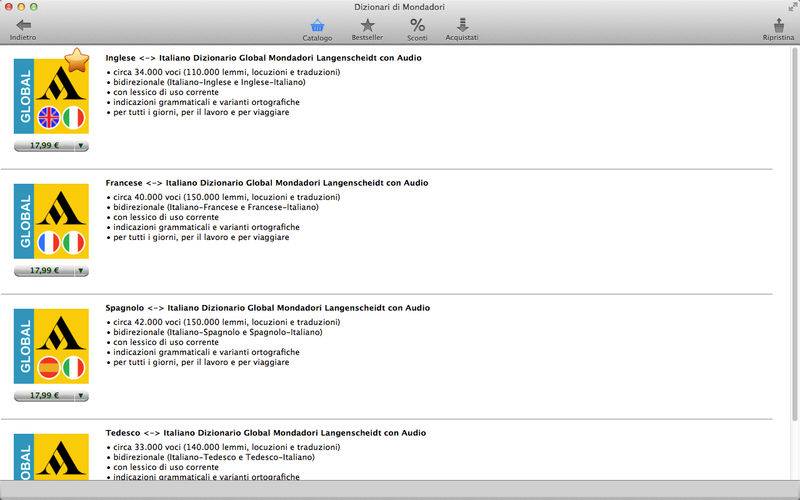Click 'bidirezionale (Italiano-Francese e Francese-Italiano)' text
Screen dimensions: 800x500
coord(213,207)
